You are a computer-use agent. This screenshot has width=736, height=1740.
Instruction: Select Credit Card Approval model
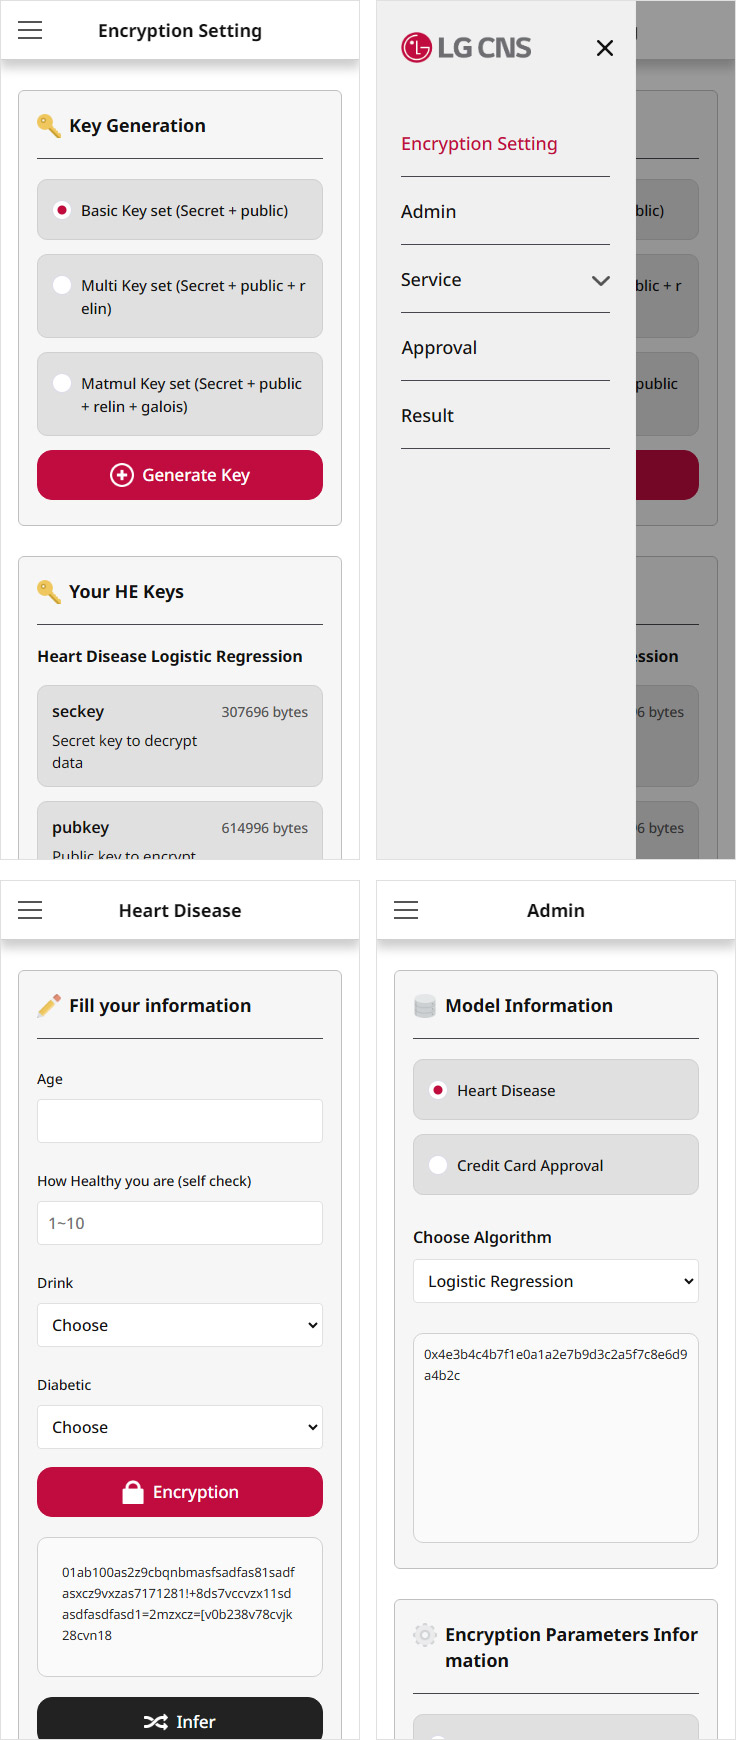[x=438, y=1165]
